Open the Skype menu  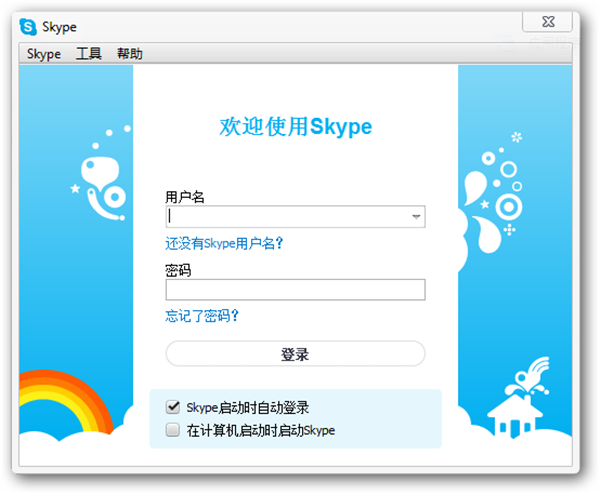click(44, 54)
